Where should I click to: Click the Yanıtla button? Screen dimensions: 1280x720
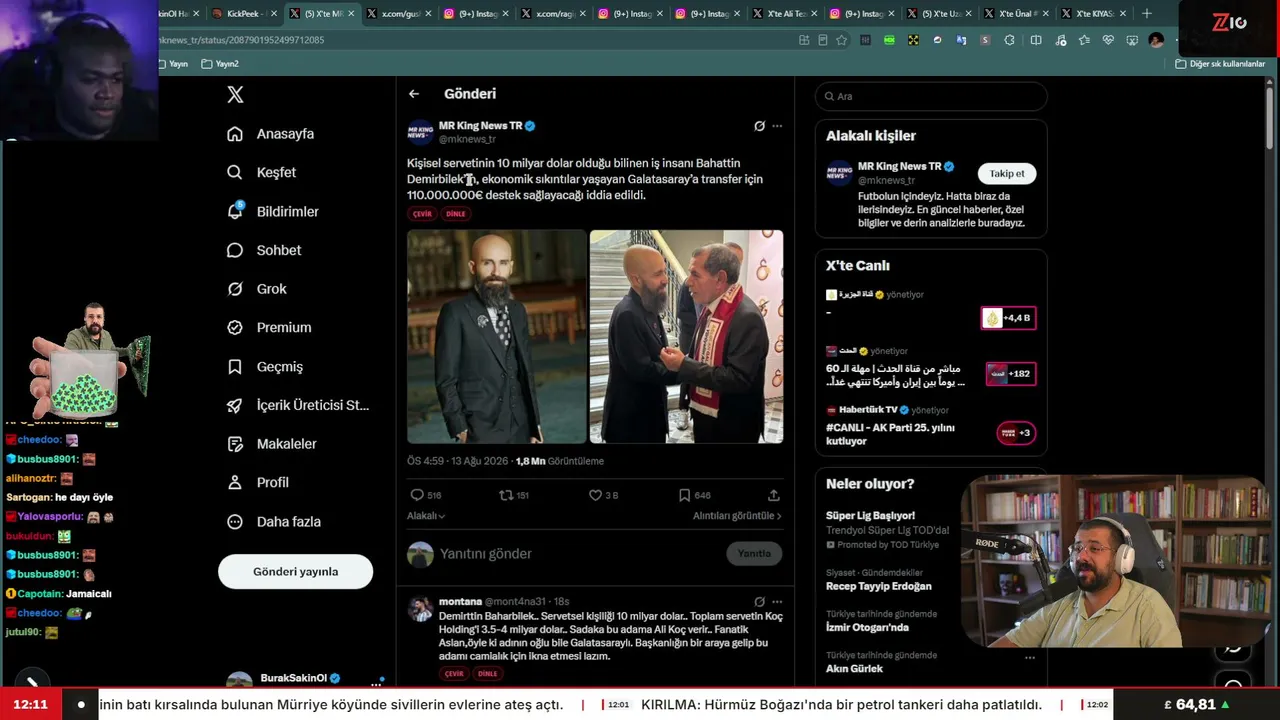(754, 554)
